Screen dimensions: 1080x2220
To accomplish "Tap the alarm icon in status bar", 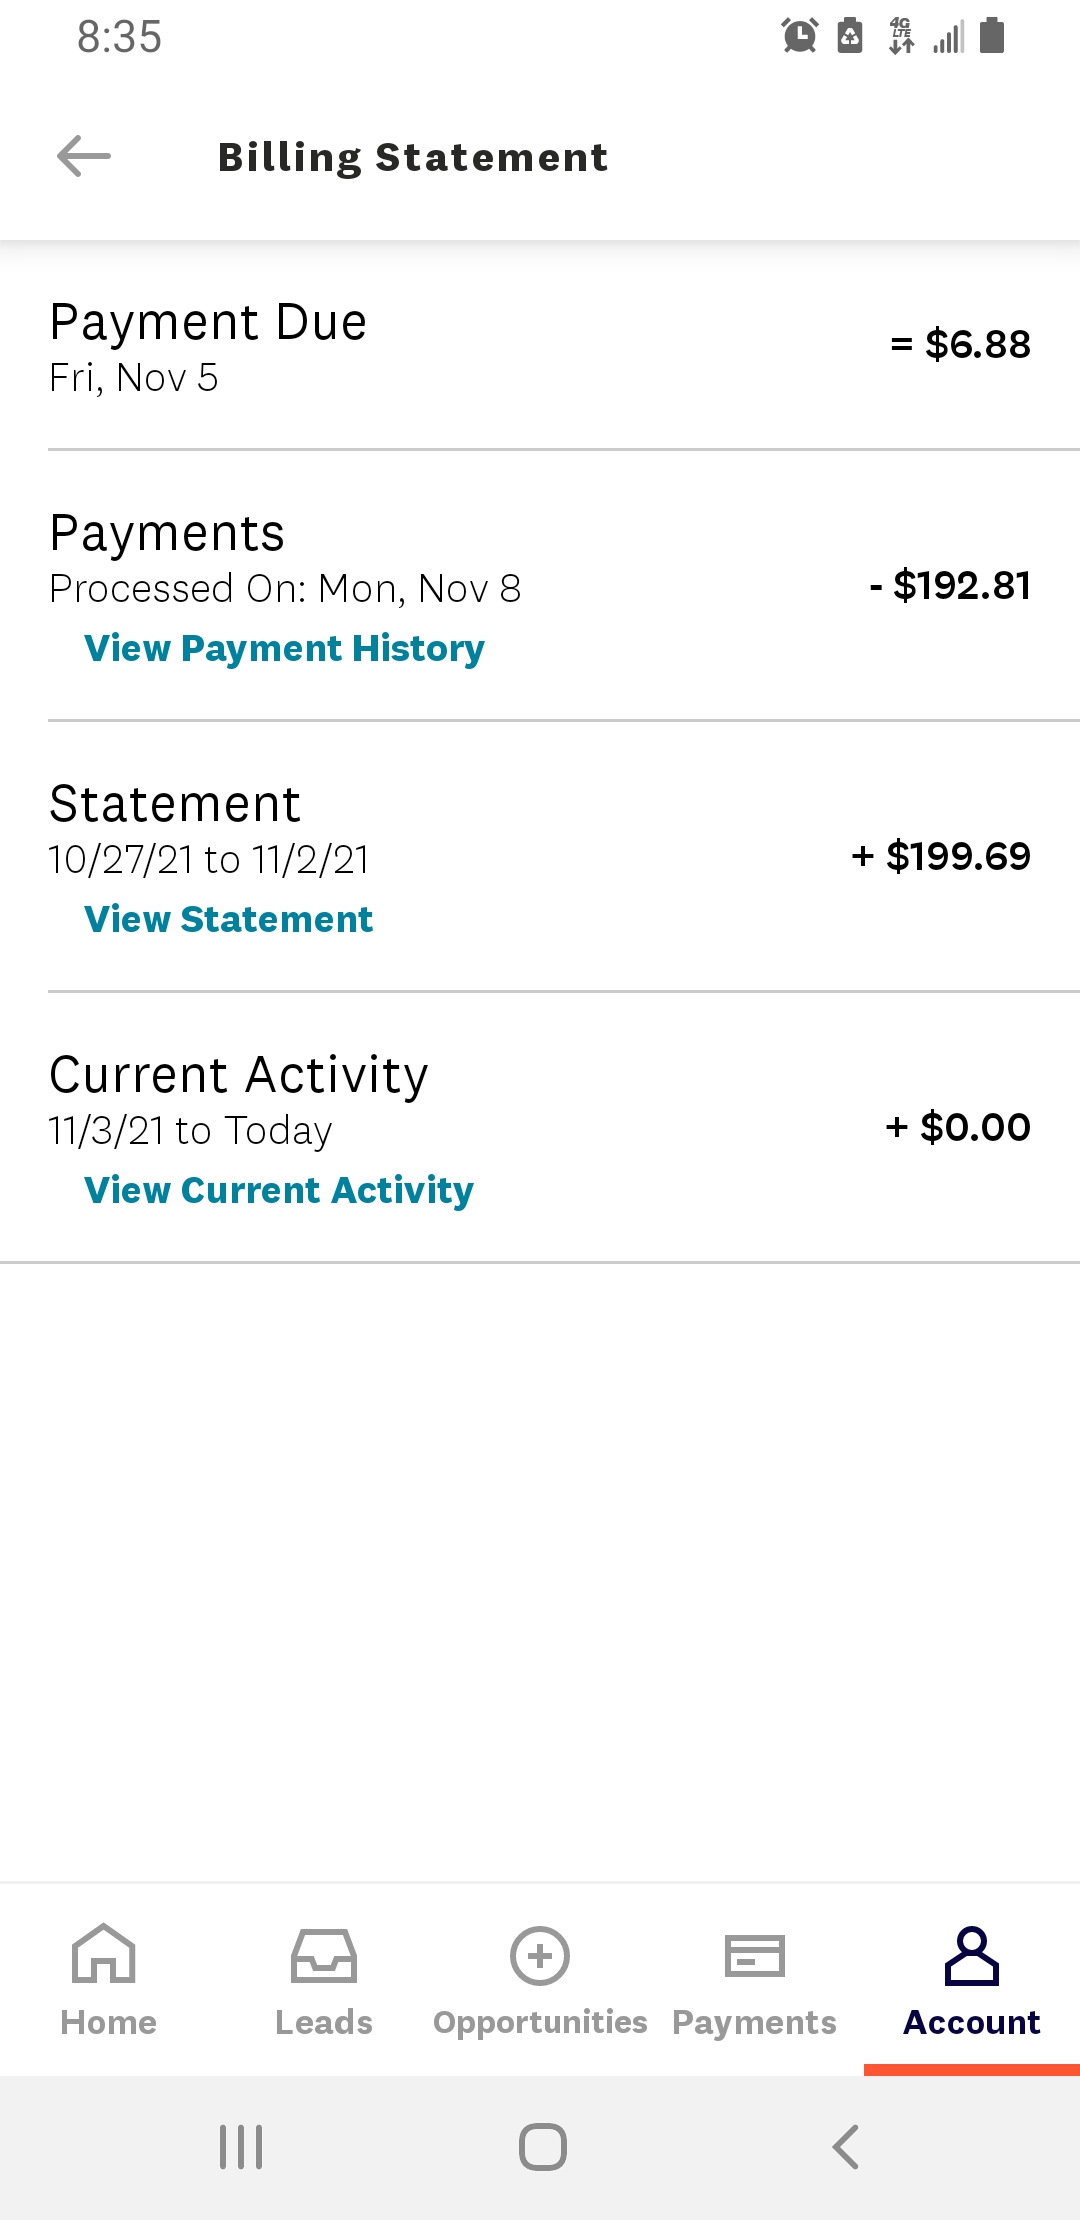I will coord(799,37).
